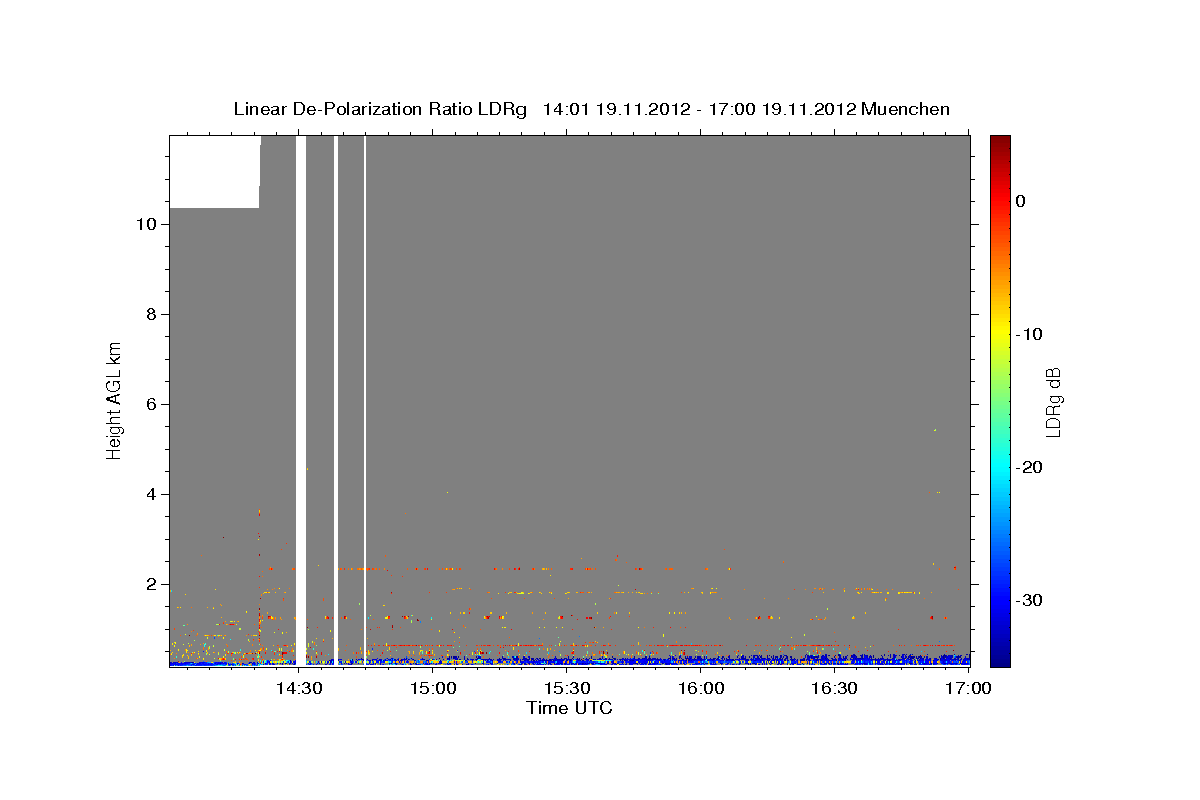Click the plot title Linear De-Polarization Ratio LDRg
The height and width of the screenshot is (800, 1200).
click(x=379, y=109)
